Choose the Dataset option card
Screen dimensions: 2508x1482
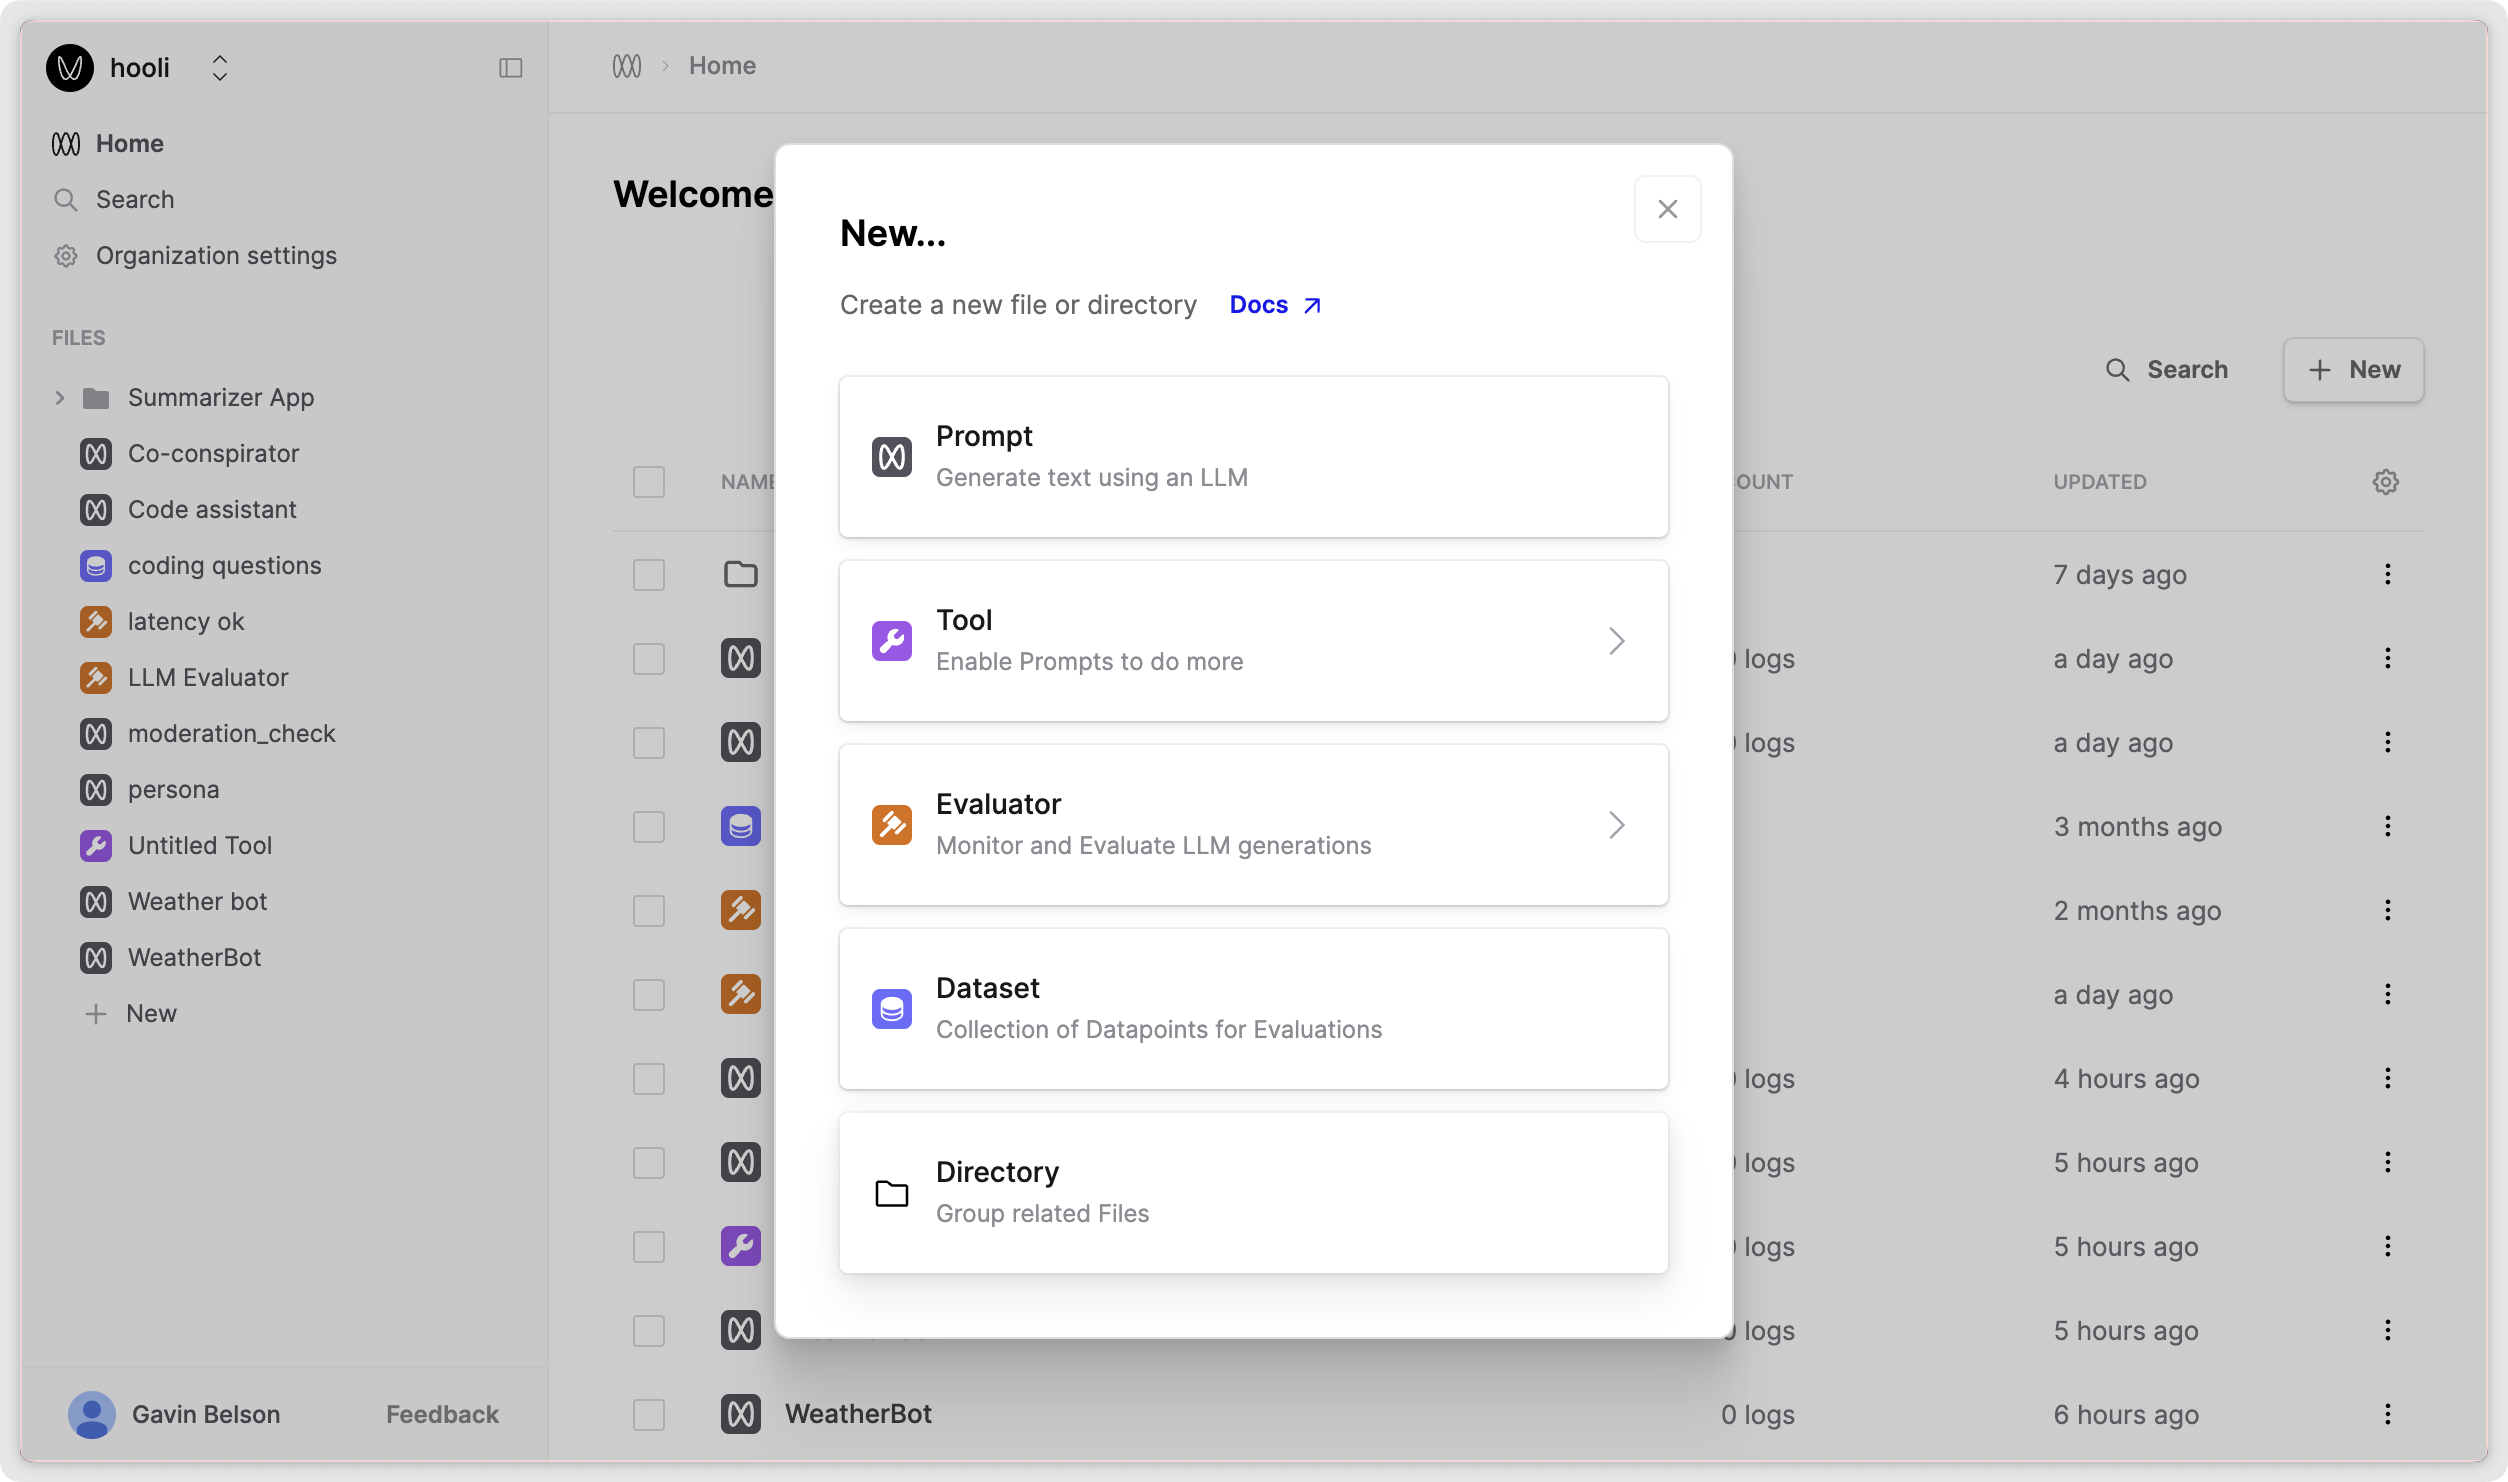point(1252,1008)
